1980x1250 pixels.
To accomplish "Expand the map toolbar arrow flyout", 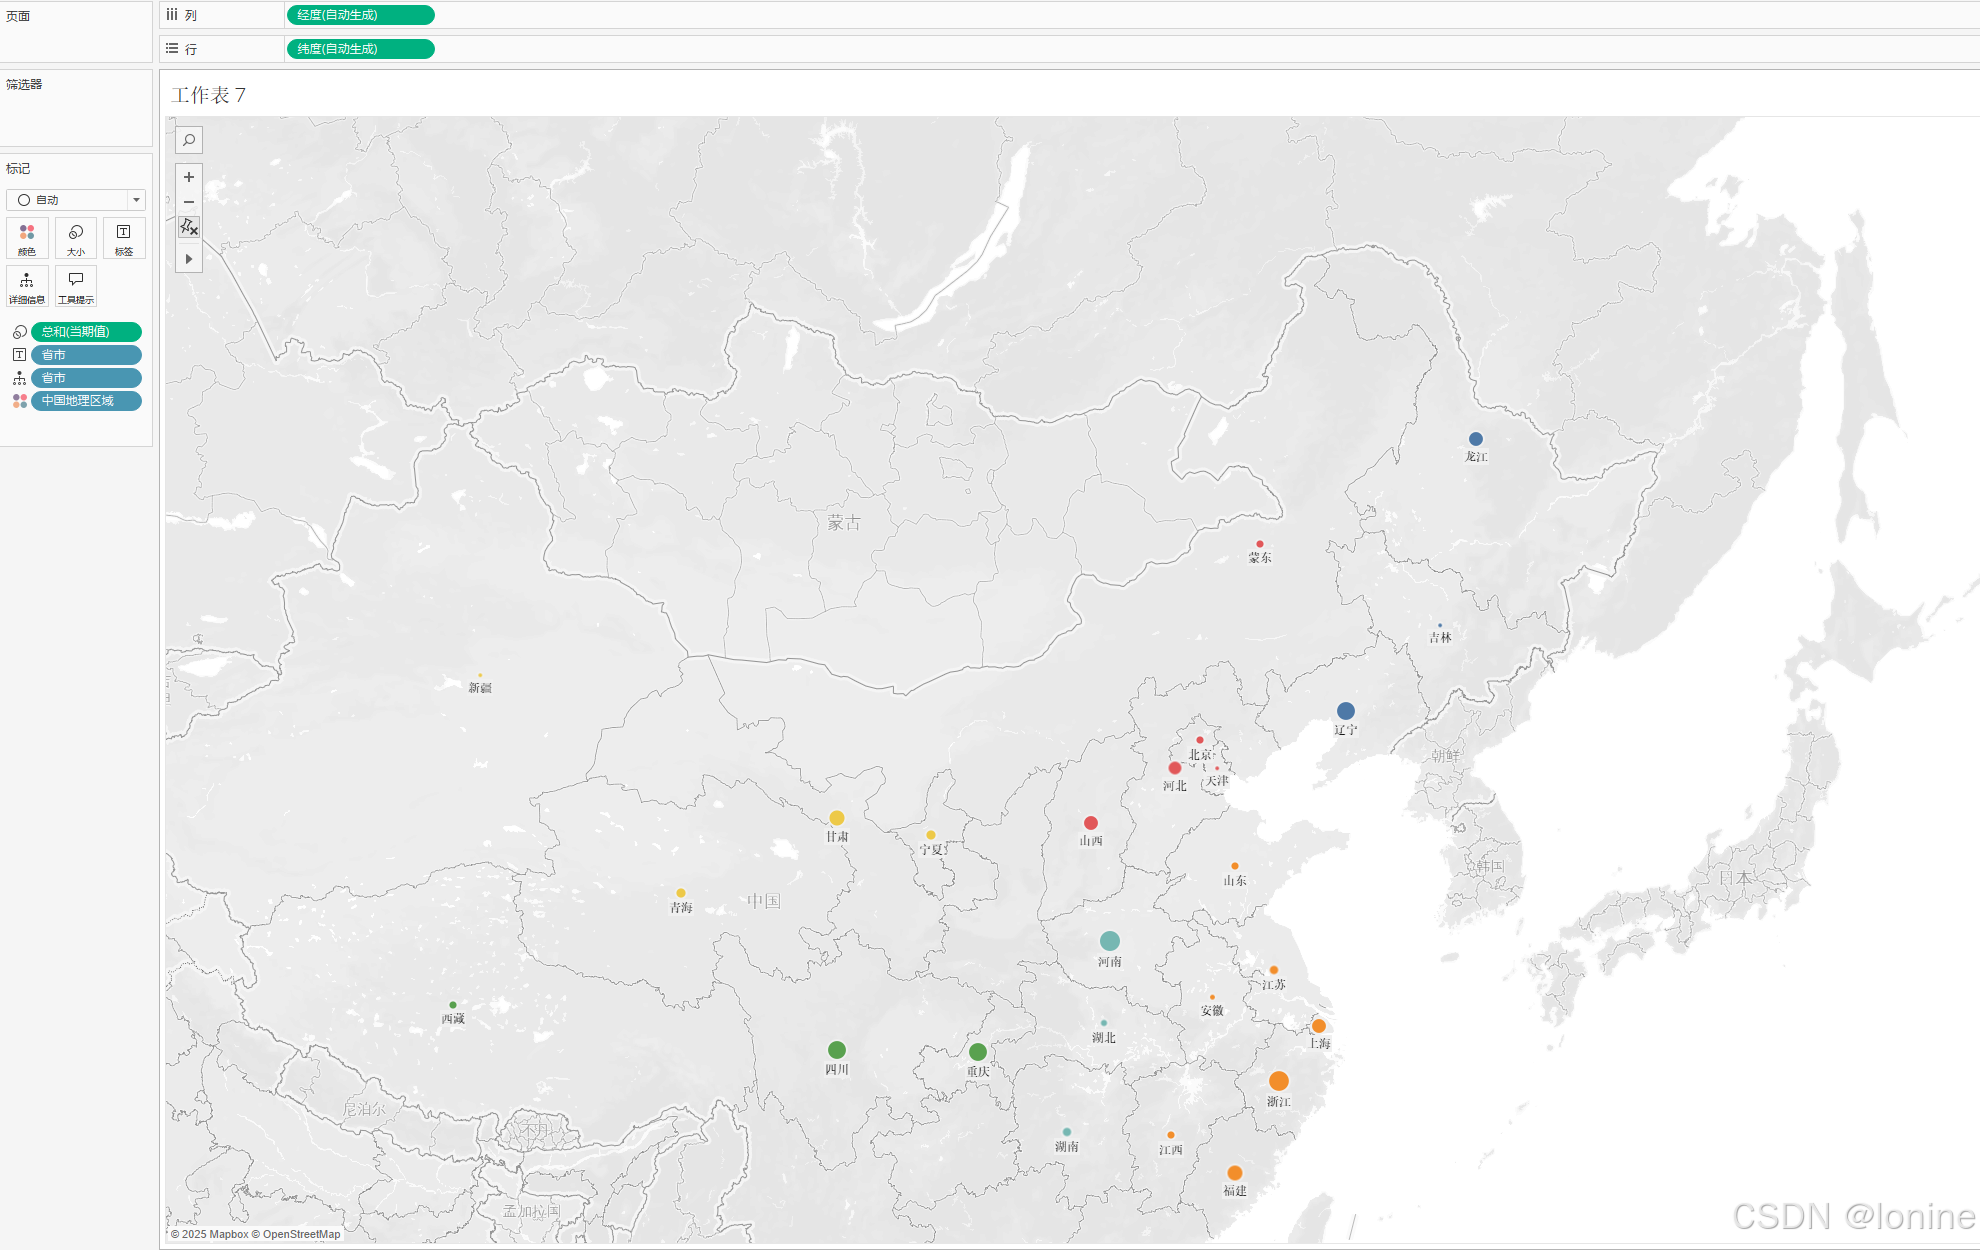I will click(x=189, y=259).
